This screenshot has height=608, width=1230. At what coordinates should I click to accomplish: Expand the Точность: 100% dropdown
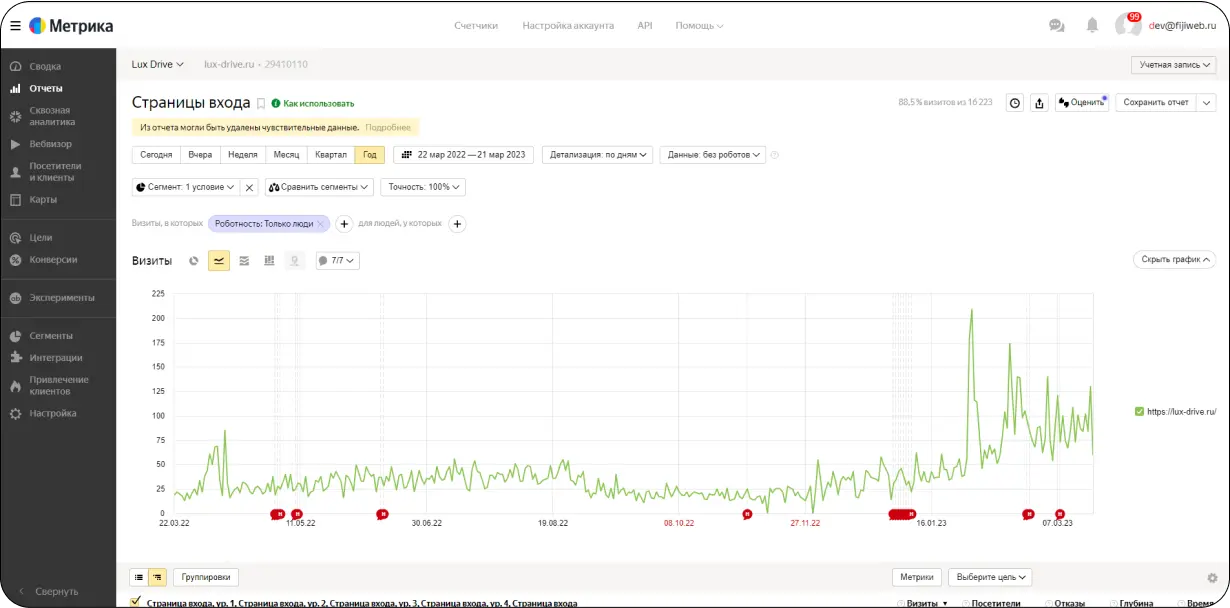[x=423, y=187]
